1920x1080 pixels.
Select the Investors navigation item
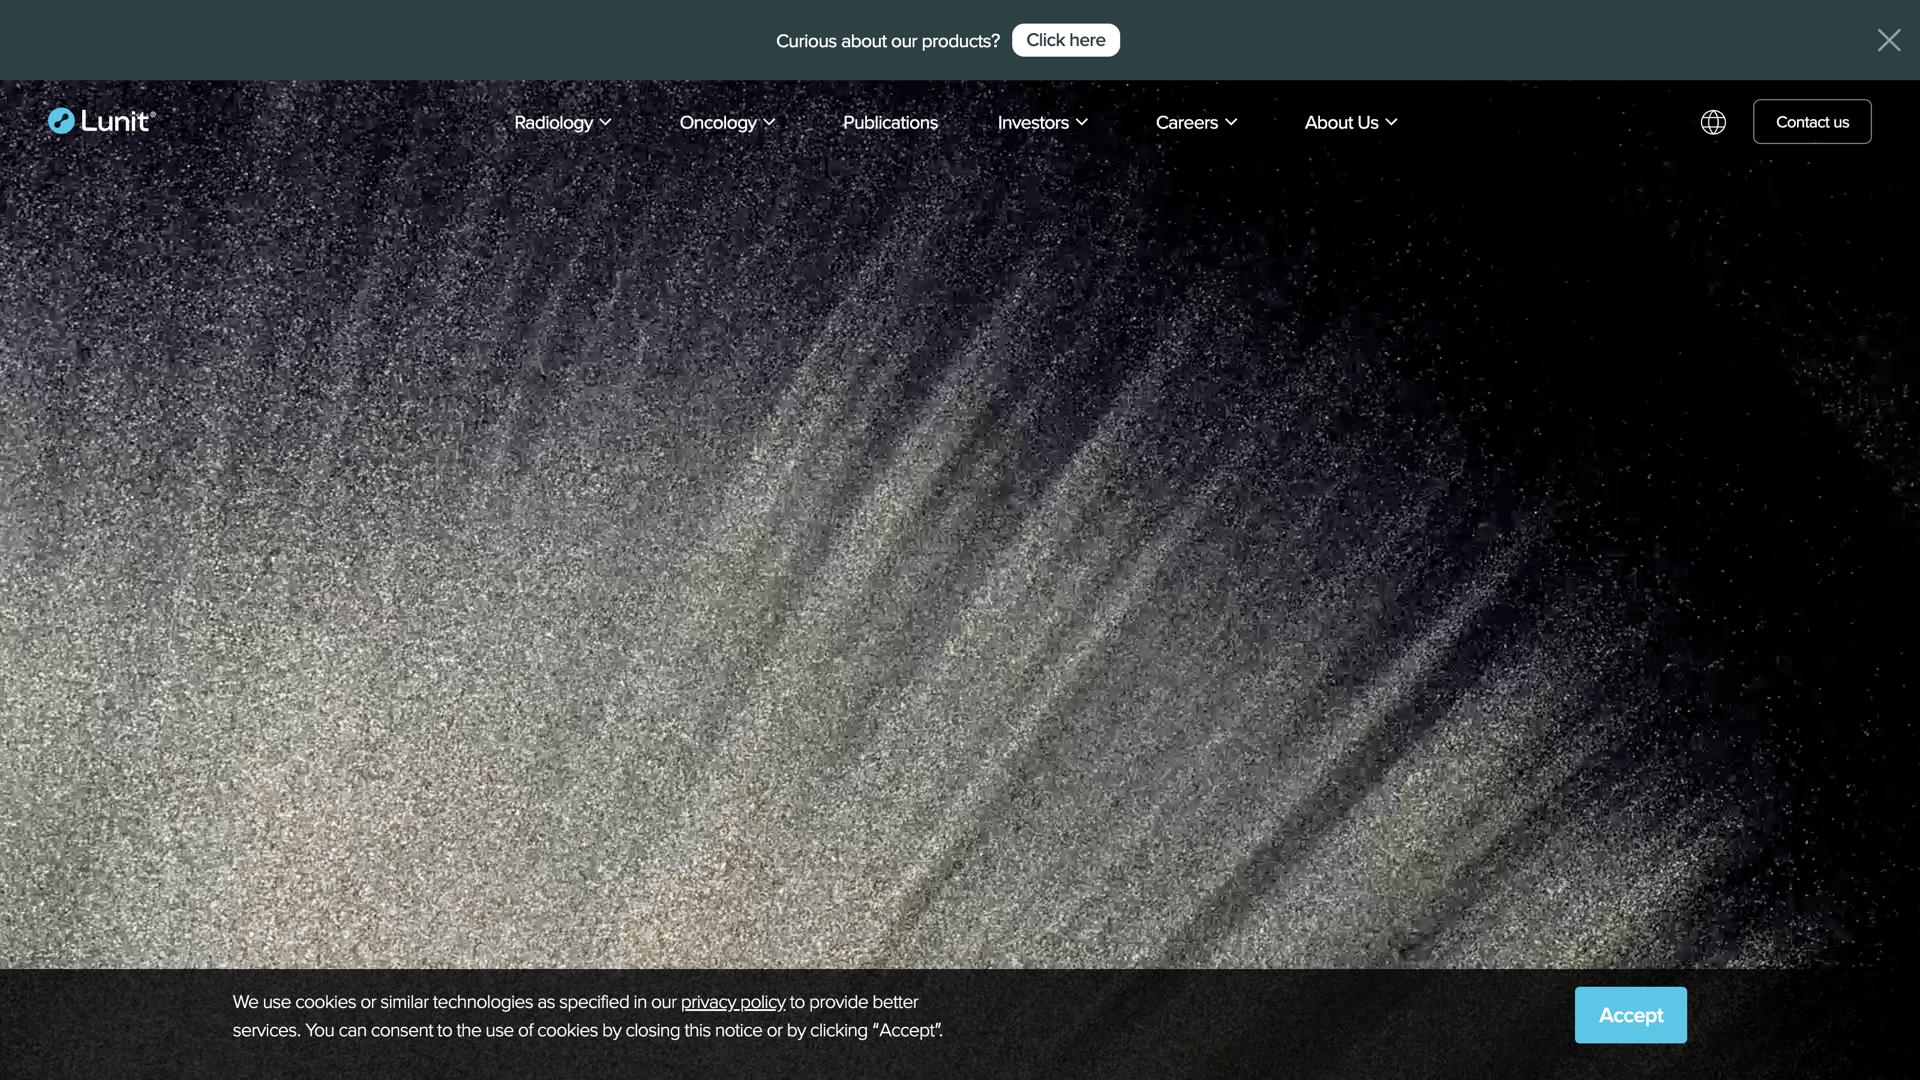pos(1032,122)
